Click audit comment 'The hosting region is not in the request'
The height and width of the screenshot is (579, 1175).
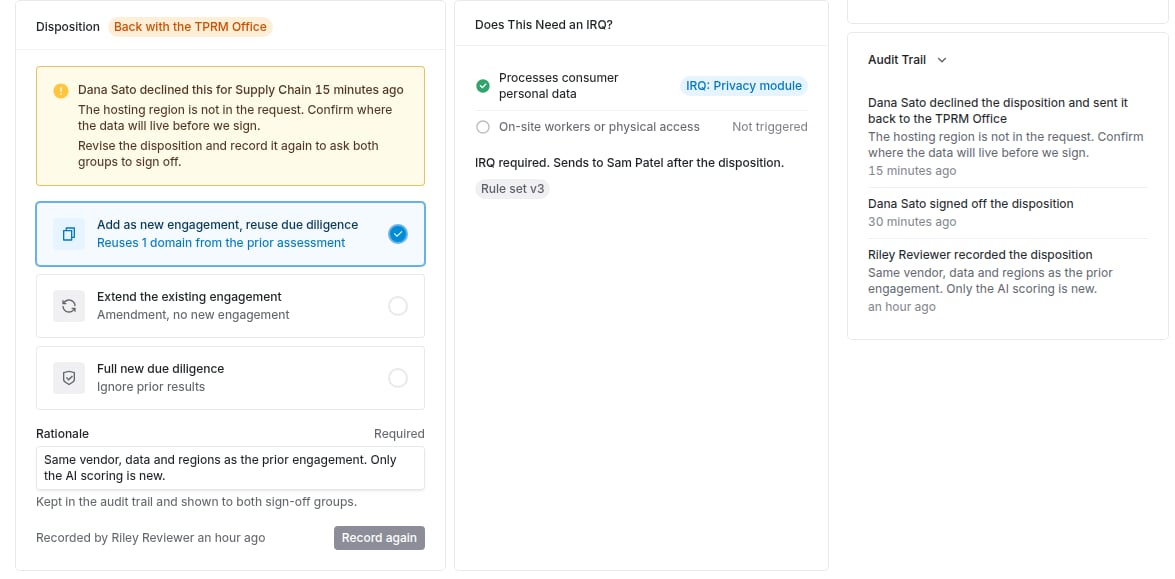point(1006,145)
